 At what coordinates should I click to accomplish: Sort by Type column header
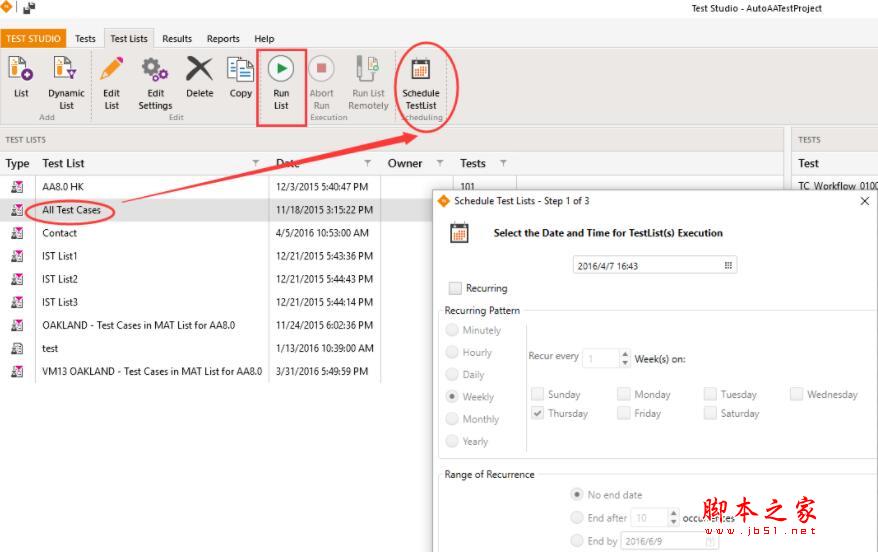tap(17, 163)
